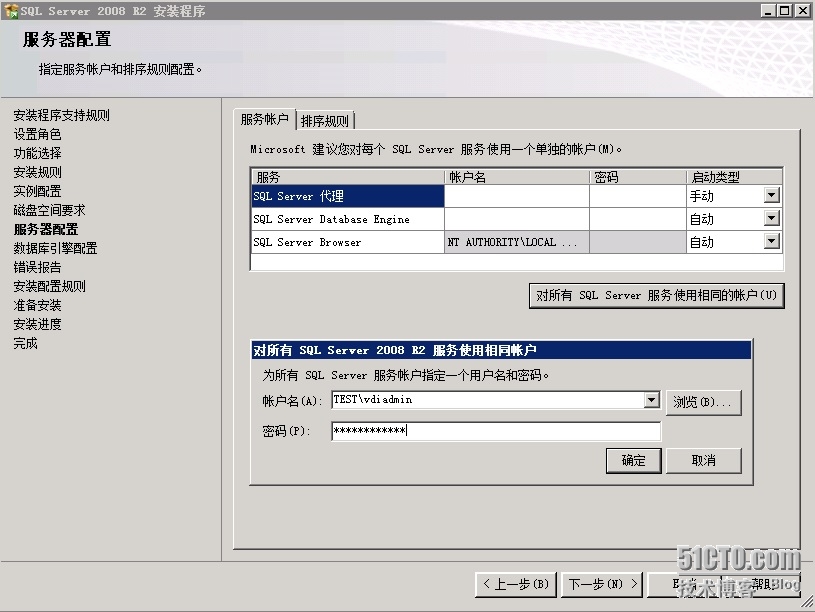Click the 帐户名 column header
This screenshot has height=612, width=815.
[x=517, y=177]
